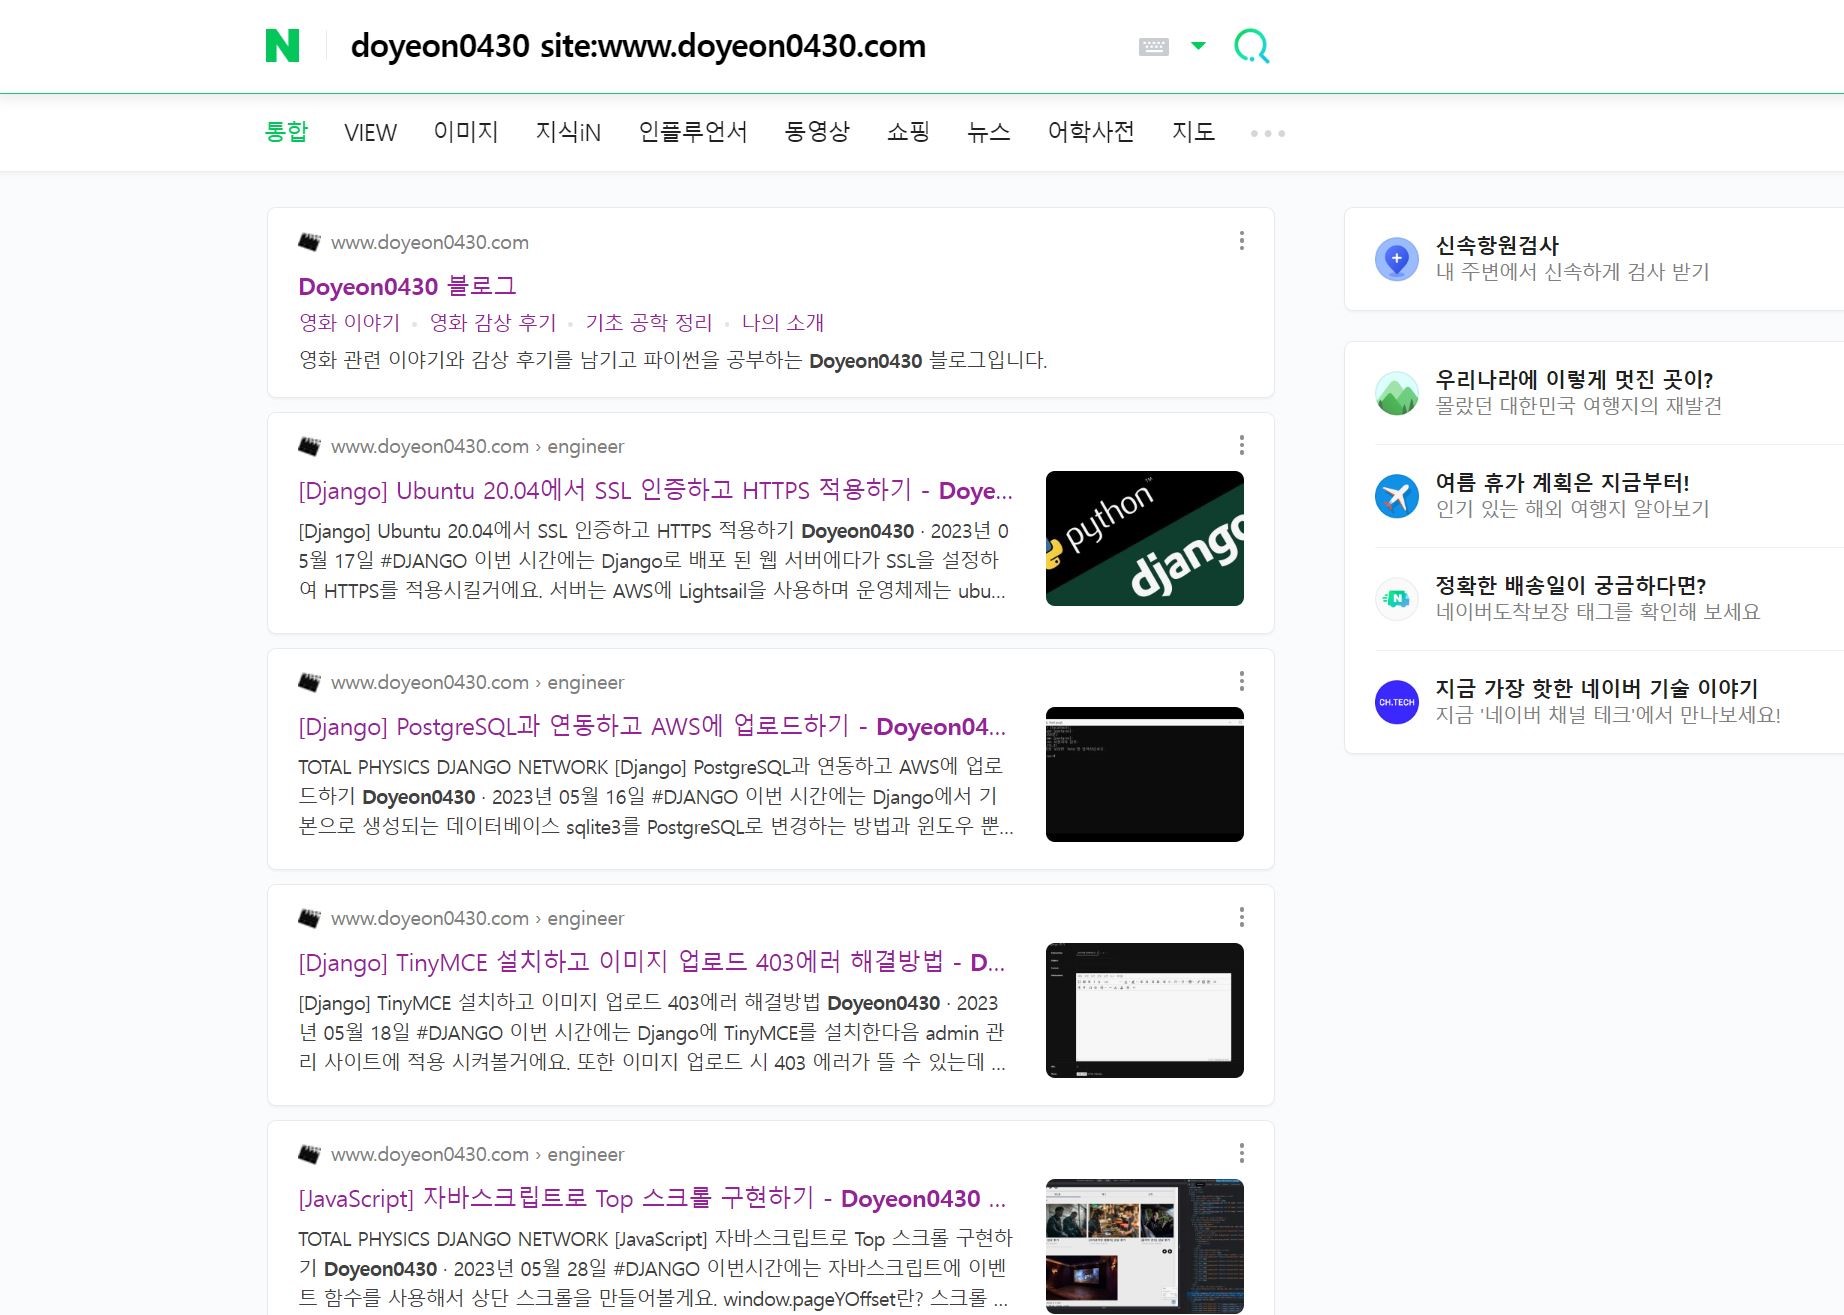This screenshot has height=1315, width=1844.
Task: Click the Naver delivery truck icon
Action: [x=1397, y=599]
